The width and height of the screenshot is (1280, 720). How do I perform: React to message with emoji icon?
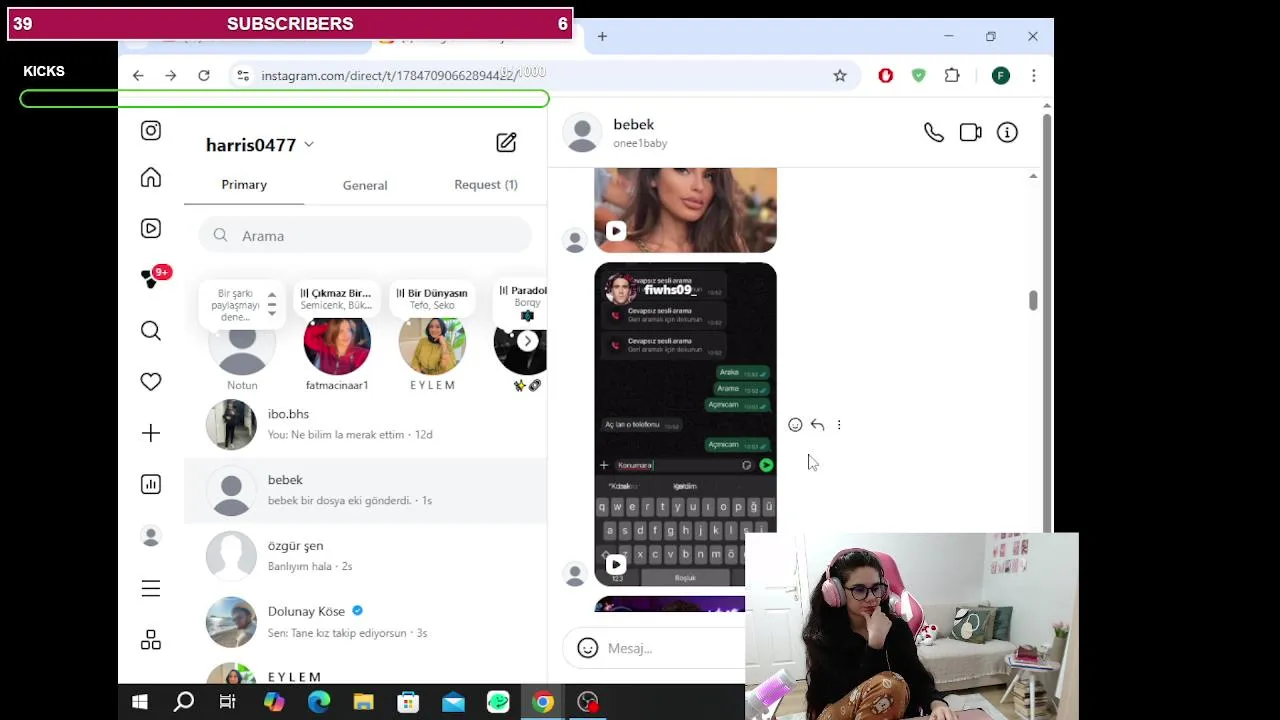click(x=795, y=425)
